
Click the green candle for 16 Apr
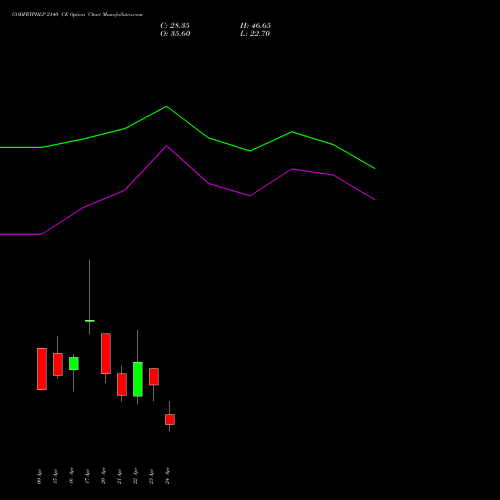[x=74, y=363]
